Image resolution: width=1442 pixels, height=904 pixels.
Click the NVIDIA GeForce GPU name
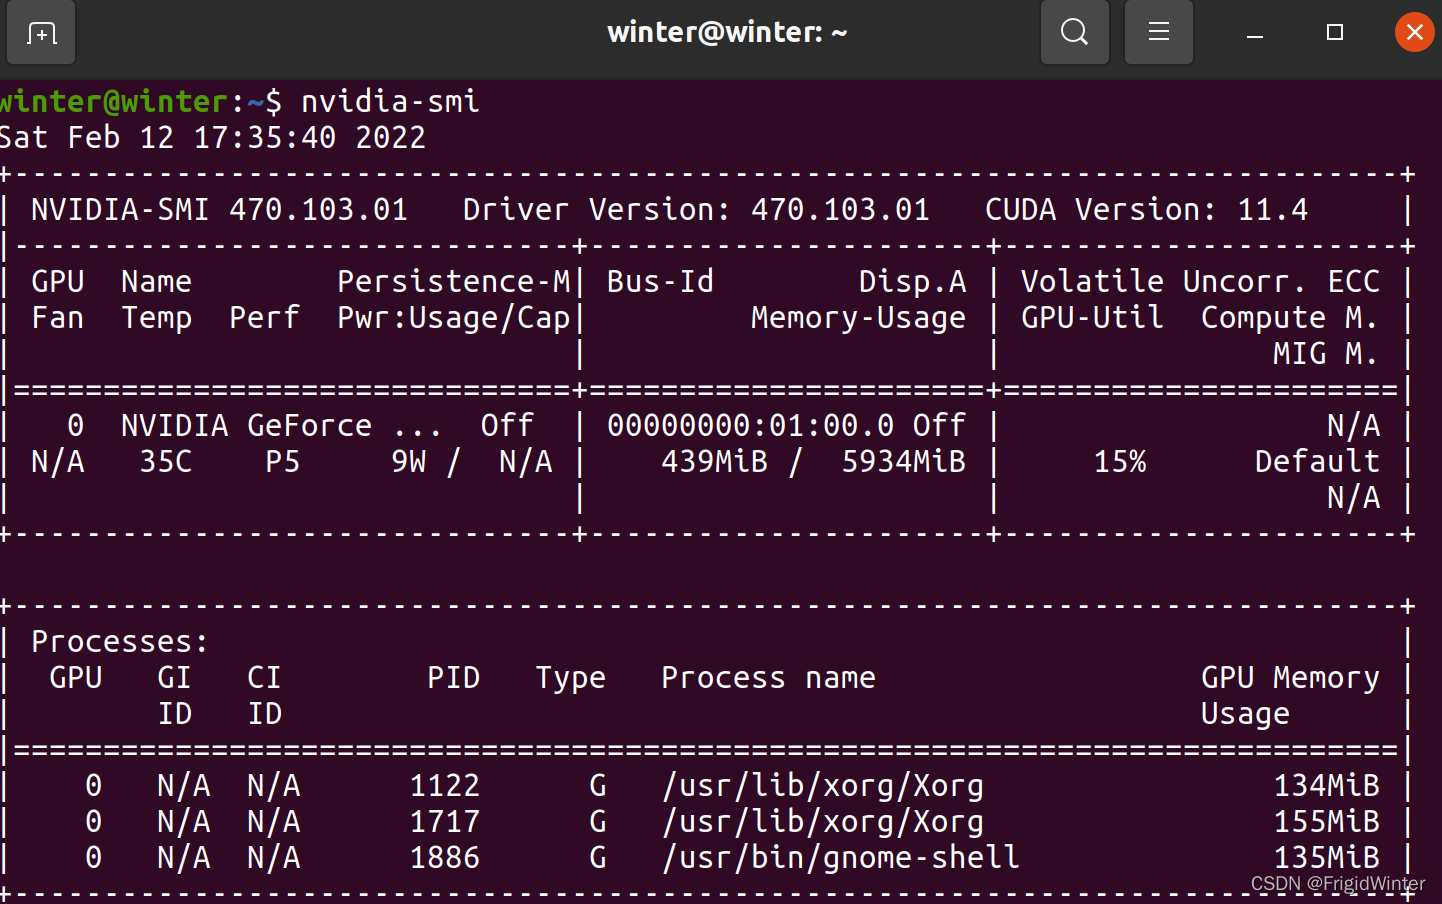click(280, 426)
